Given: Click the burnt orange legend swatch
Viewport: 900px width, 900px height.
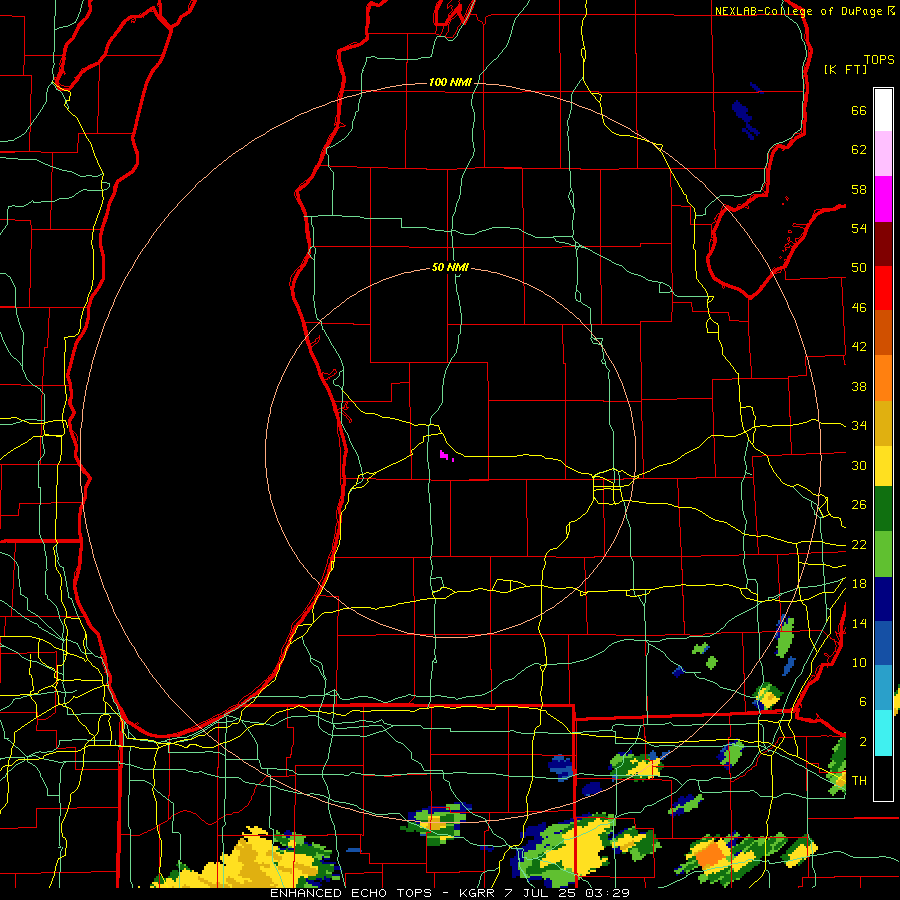Looking at the screenshot, I should click(x=883, y=333).
